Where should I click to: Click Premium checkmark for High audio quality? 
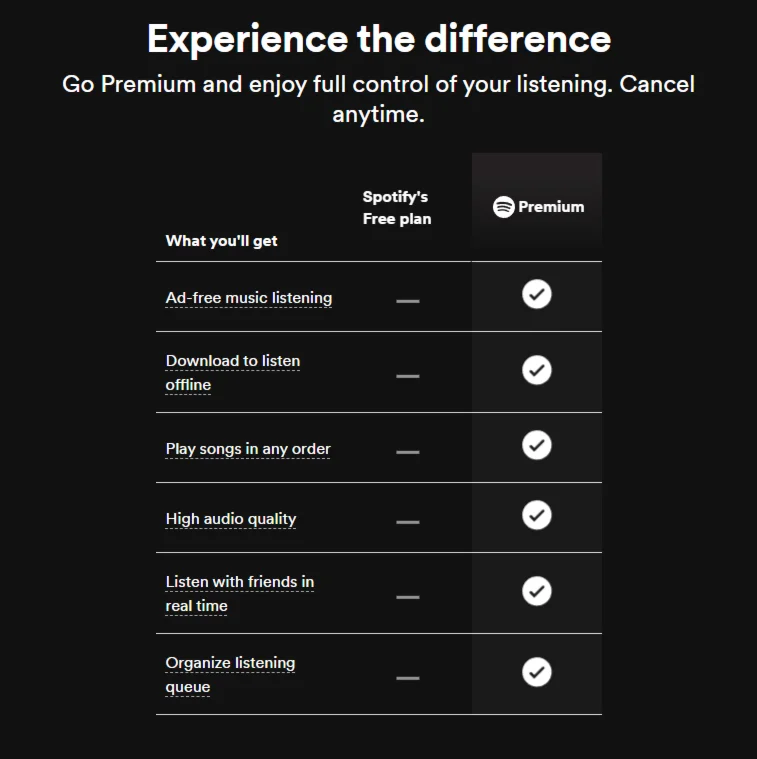(537, 515)
